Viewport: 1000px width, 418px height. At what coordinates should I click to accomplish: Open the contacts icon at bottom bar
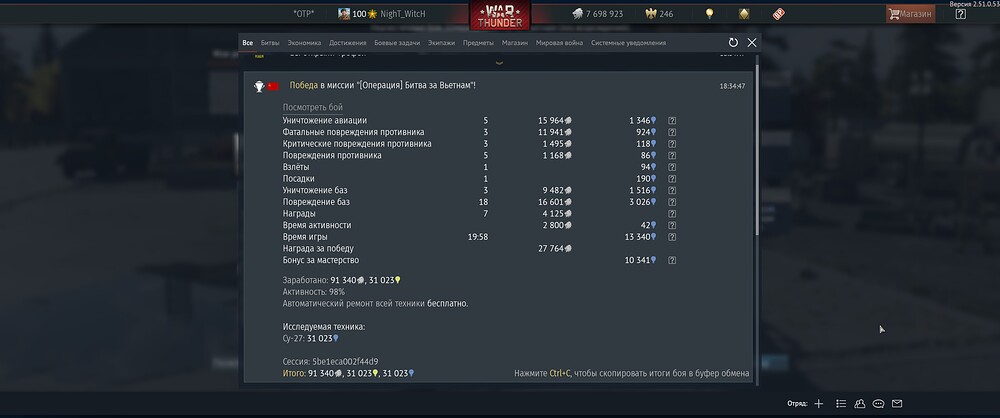[x=860, y=403]
